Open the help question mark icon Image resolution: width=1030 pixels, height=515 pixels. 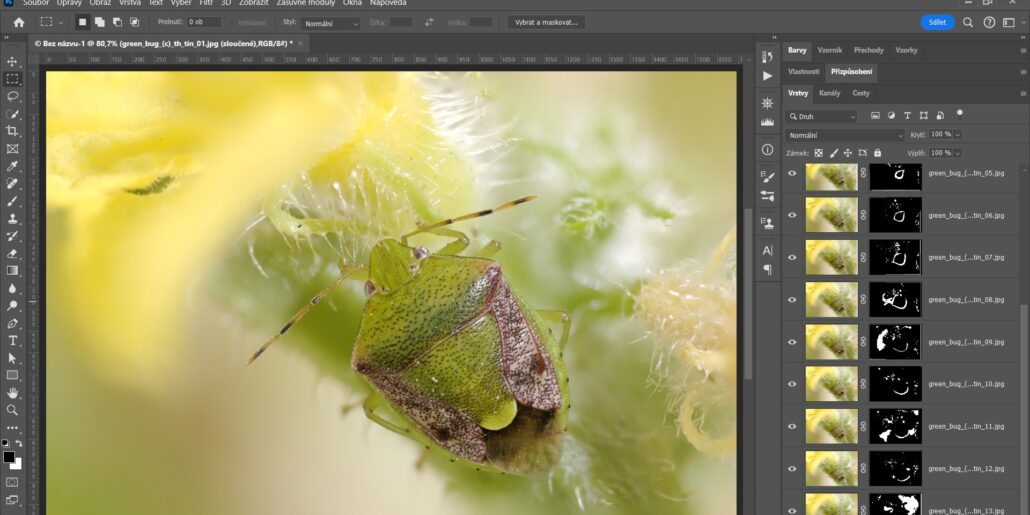pyautogui.click(x=989, y=22)
